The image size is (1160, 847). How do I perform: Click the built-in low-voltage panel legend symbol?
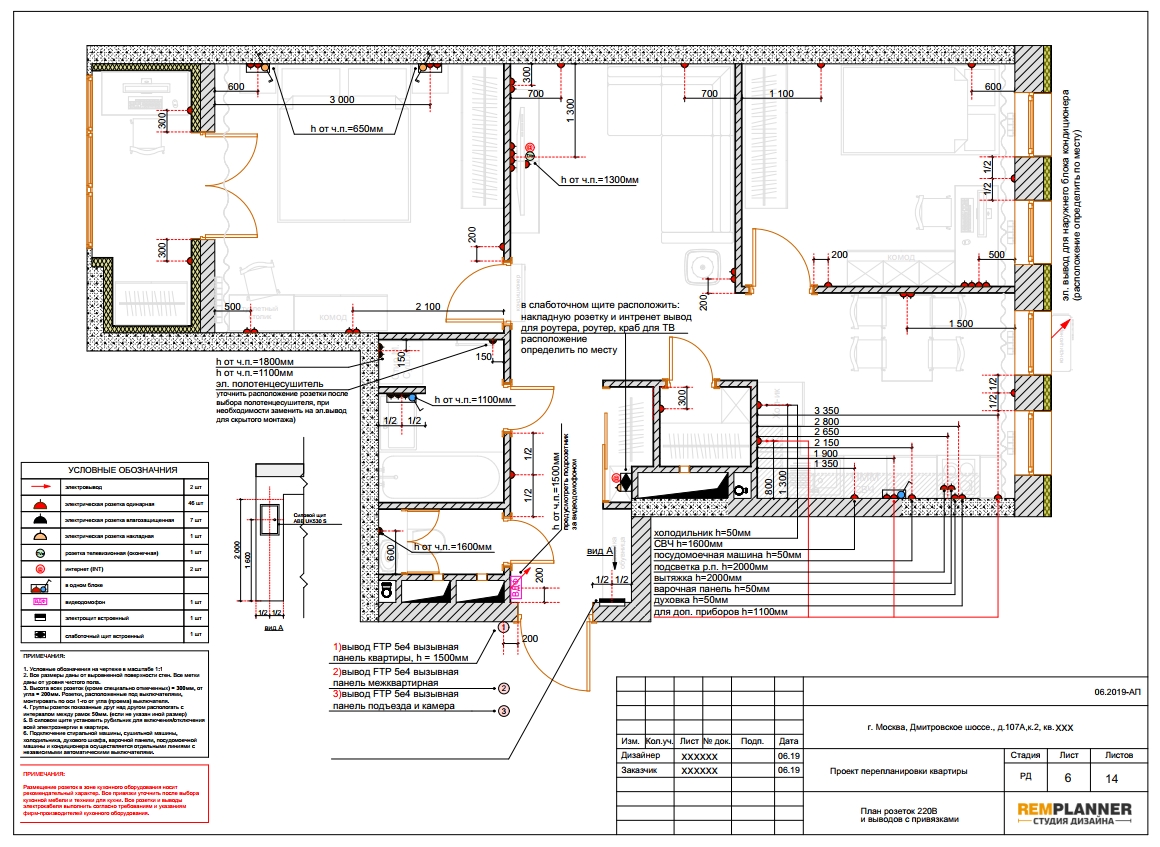pyautogui.click(x=41, y=635)
